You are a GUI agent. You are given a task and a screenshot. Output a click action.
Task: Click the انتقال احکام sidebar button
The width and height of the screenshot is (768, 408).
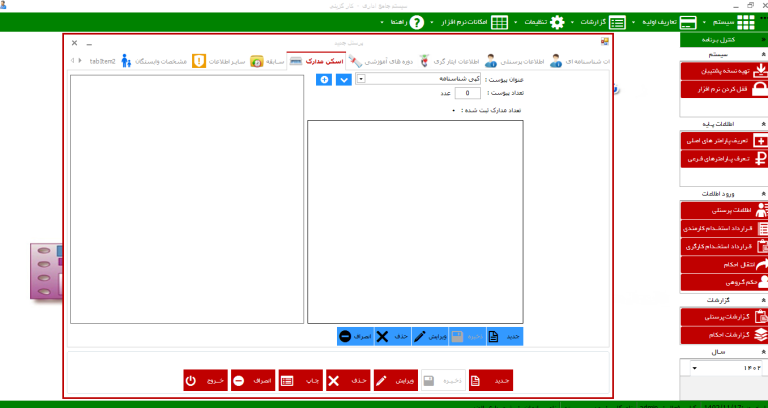[724, 264]
